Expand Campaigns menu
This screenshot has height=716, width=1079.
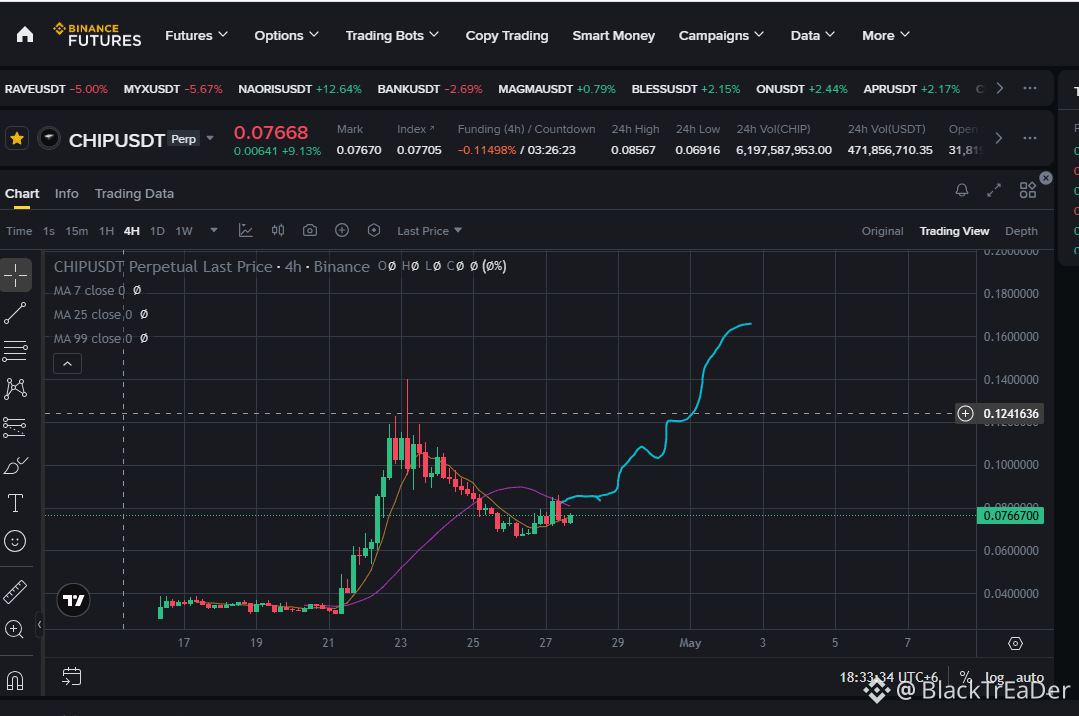[x=721, y=35]
